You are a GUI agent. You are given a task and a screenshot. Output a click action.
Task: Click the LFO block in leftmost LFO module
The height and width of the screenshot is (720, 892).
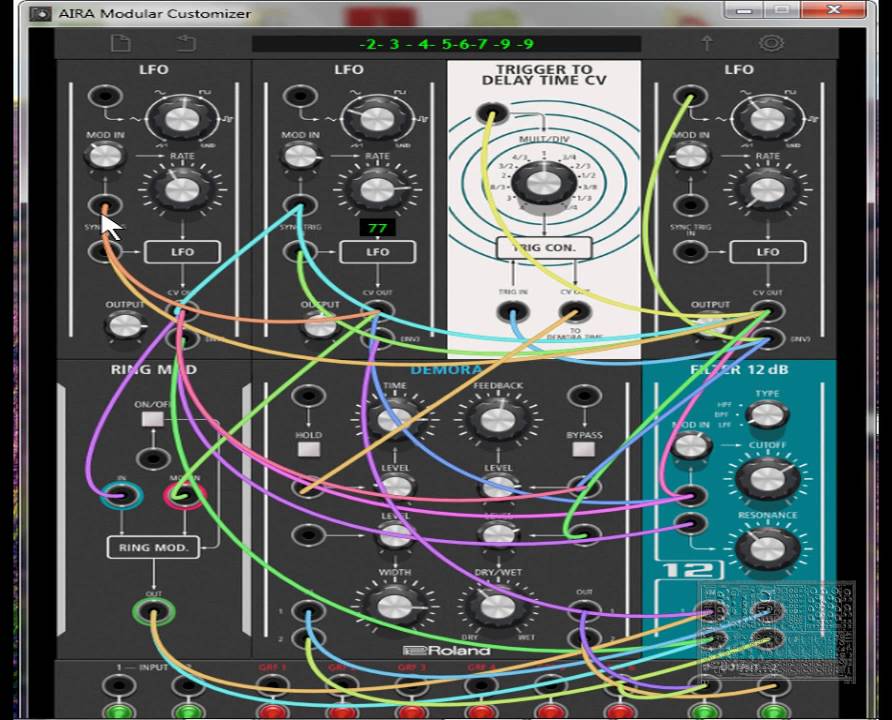pos(183,252)
